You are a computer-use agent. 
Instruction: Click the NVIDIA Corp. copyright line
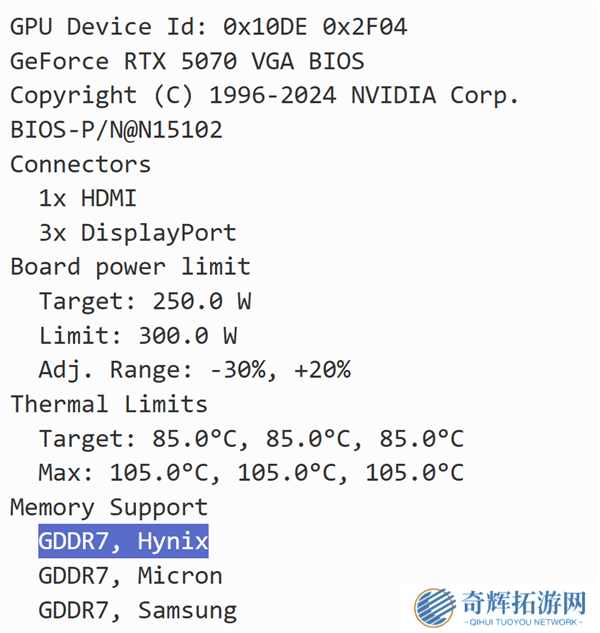(x=264, y=96)
